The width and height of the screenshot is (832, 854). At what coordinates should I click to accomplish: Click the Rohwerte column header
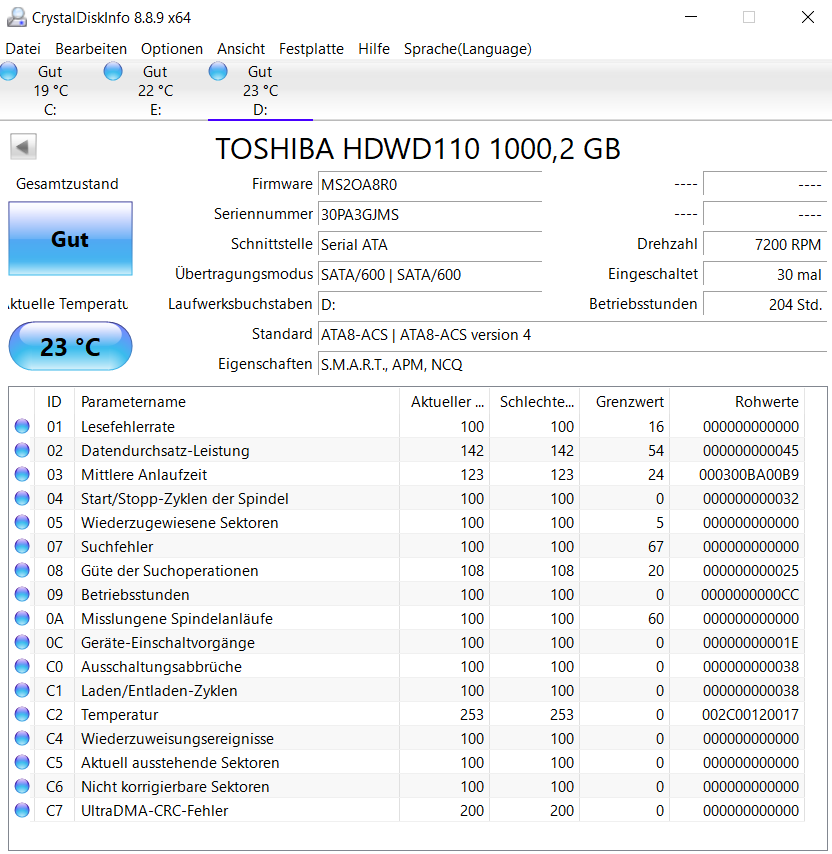(737, 402)
